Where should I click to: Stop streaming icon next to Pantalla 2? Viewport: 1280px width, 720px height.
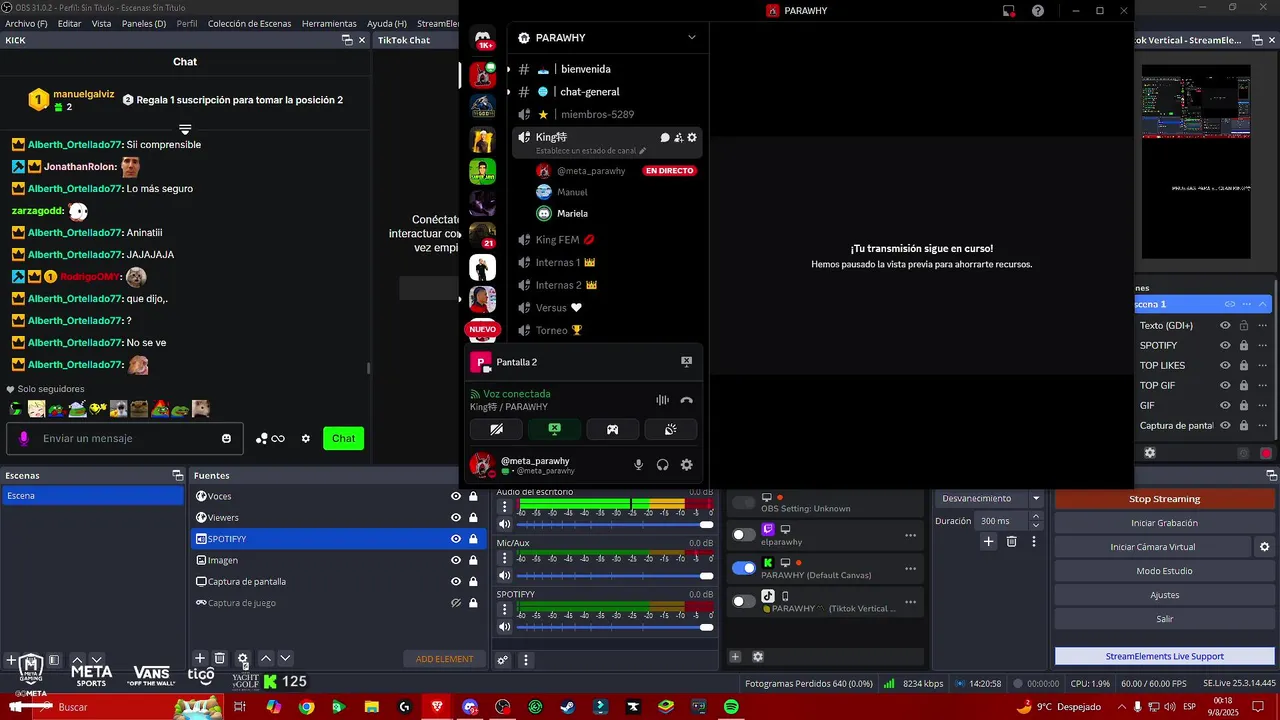(686, 362)
